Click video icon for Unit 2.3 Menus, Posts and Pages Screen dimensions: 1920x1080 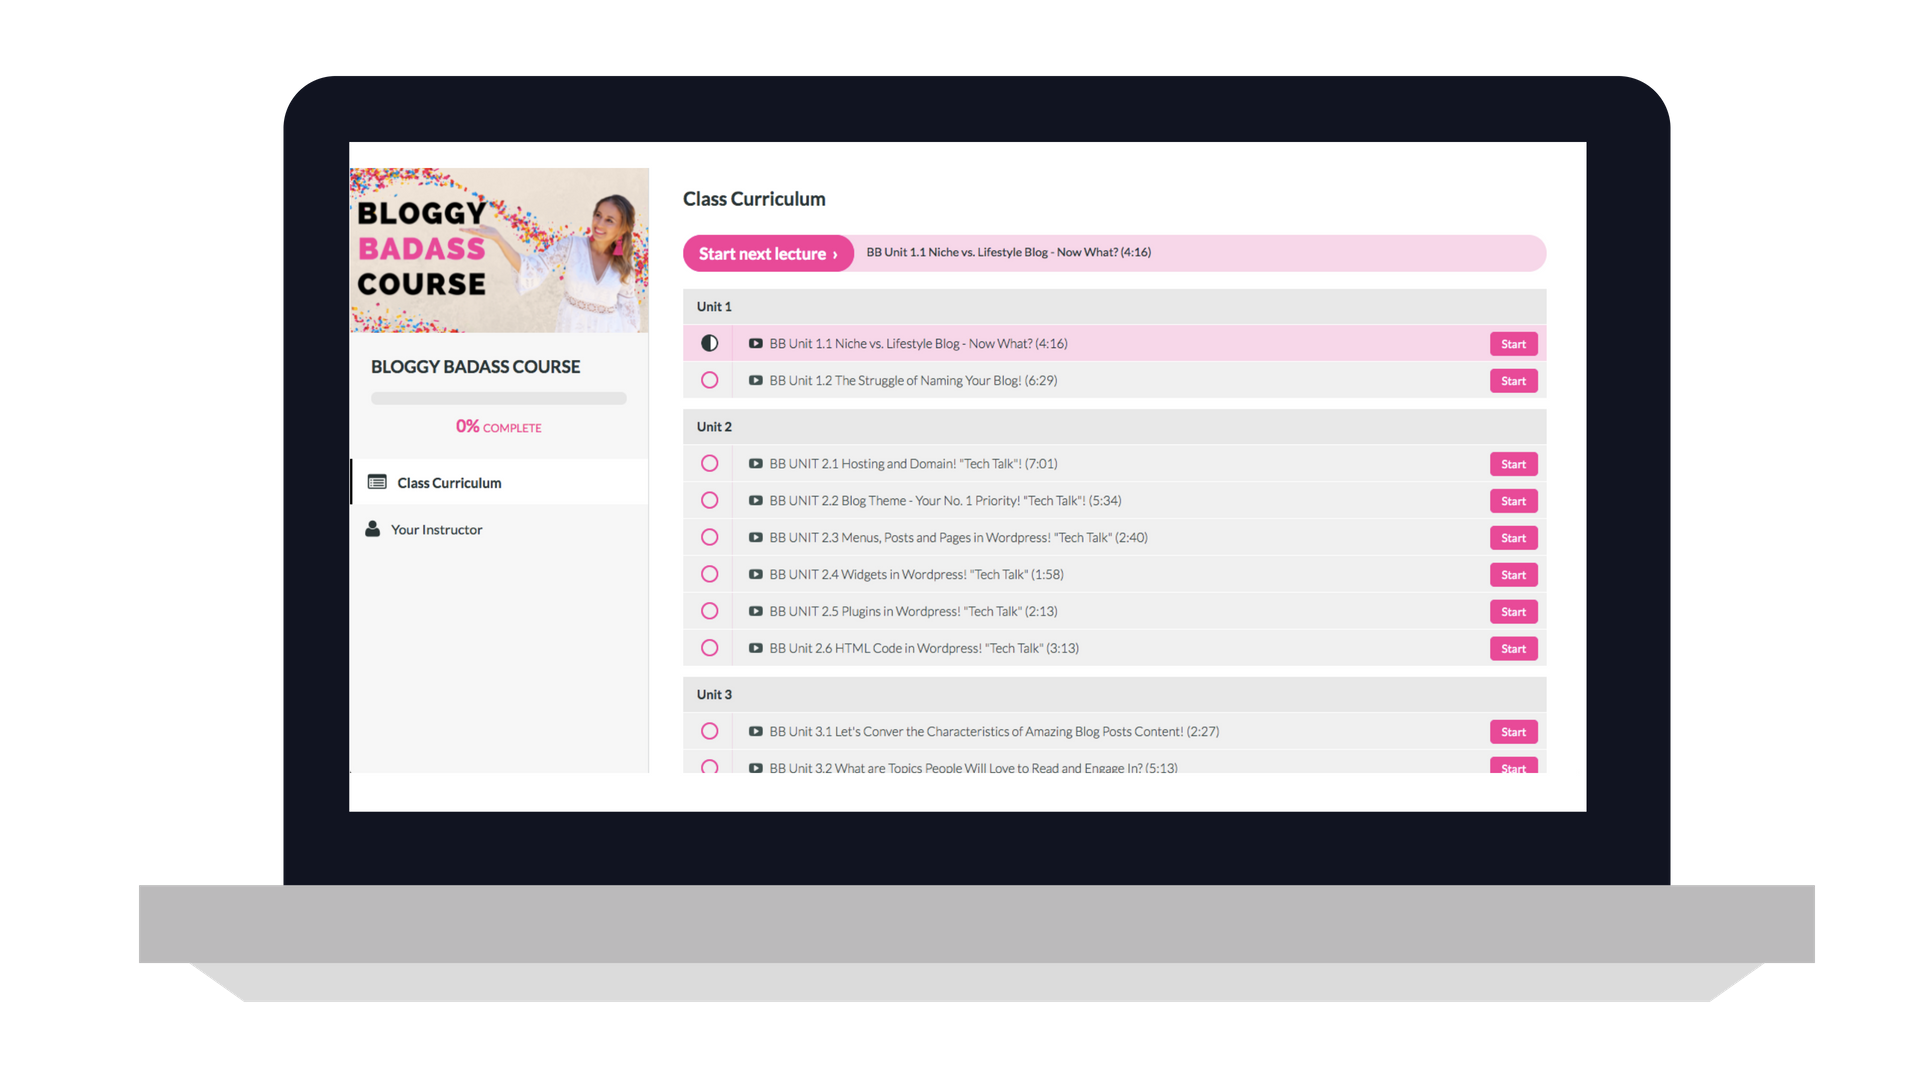[756, 537]
